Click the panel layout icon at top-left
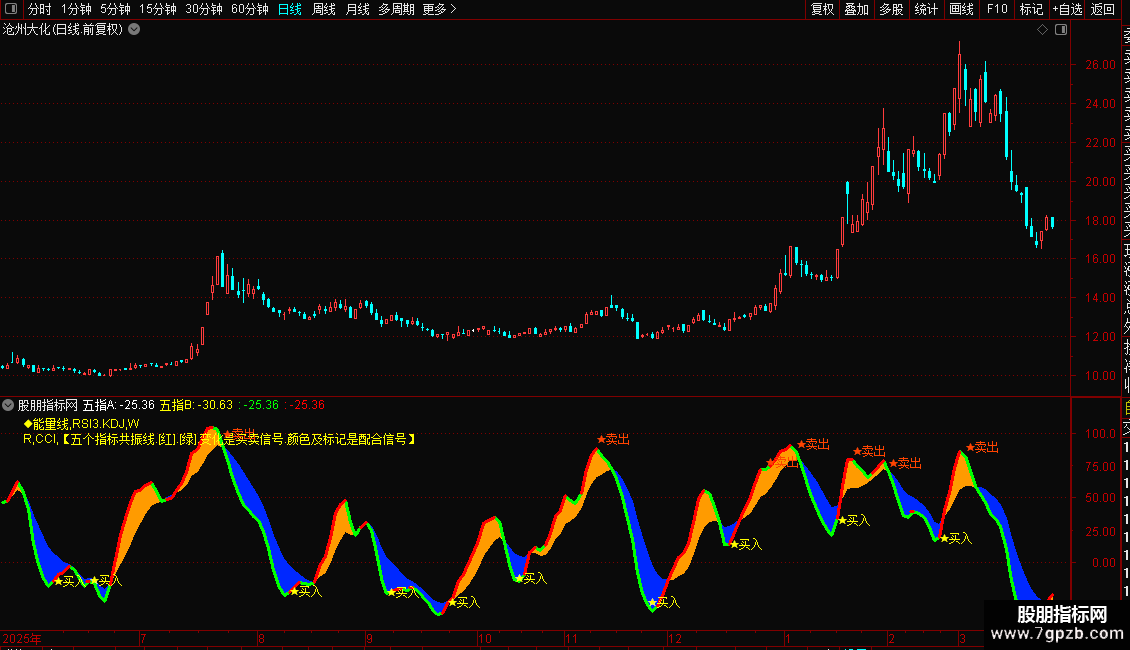The image size is (1130, 650). pyautogui.click(x=11, y=9)
